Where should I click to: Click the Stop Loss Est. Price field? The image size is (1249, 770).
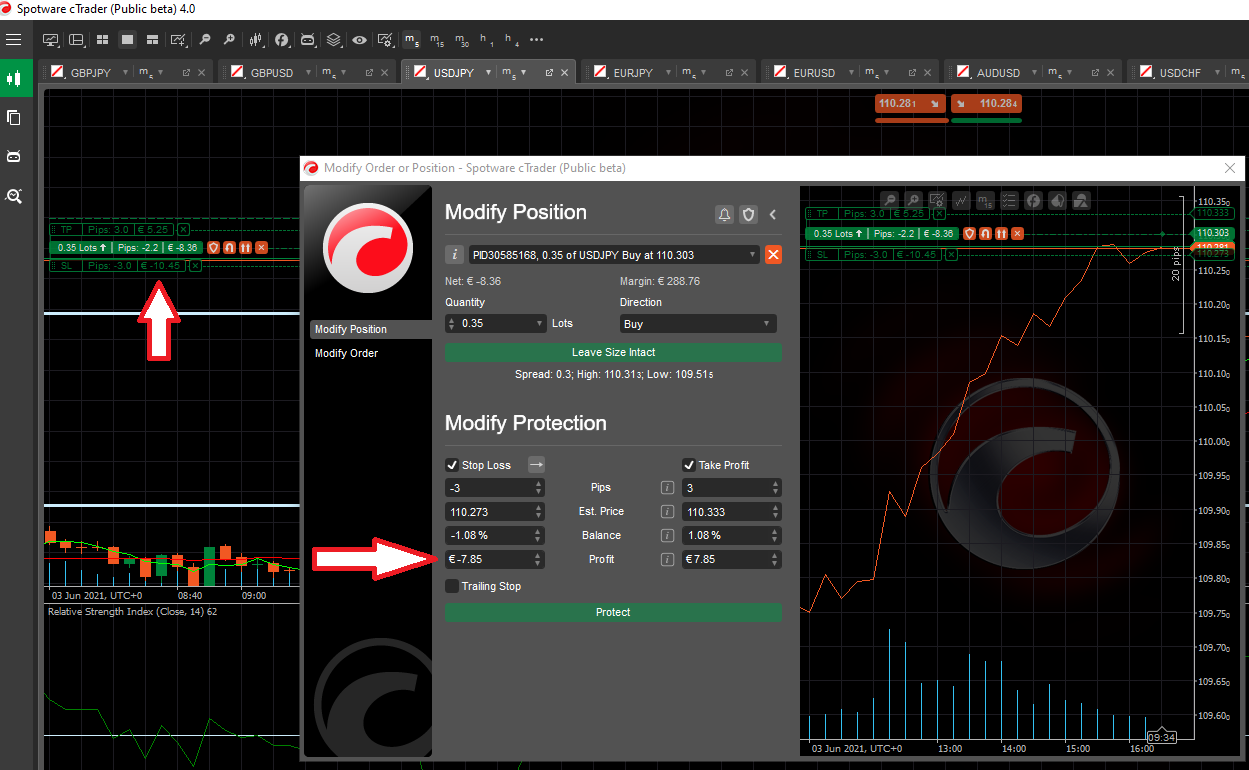tap(490, 512)
